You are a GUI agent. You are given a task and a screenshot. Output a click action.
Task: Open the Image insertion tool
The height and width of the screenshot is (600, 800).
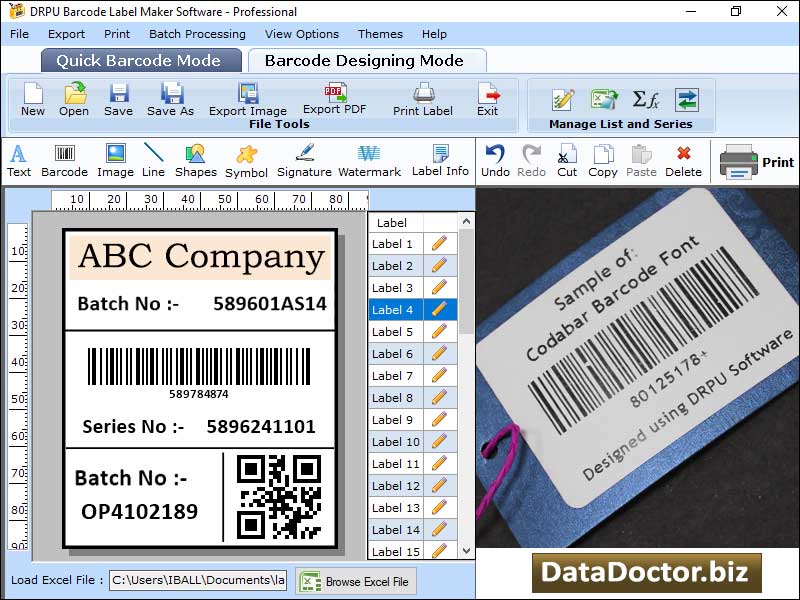click(114, 160)
